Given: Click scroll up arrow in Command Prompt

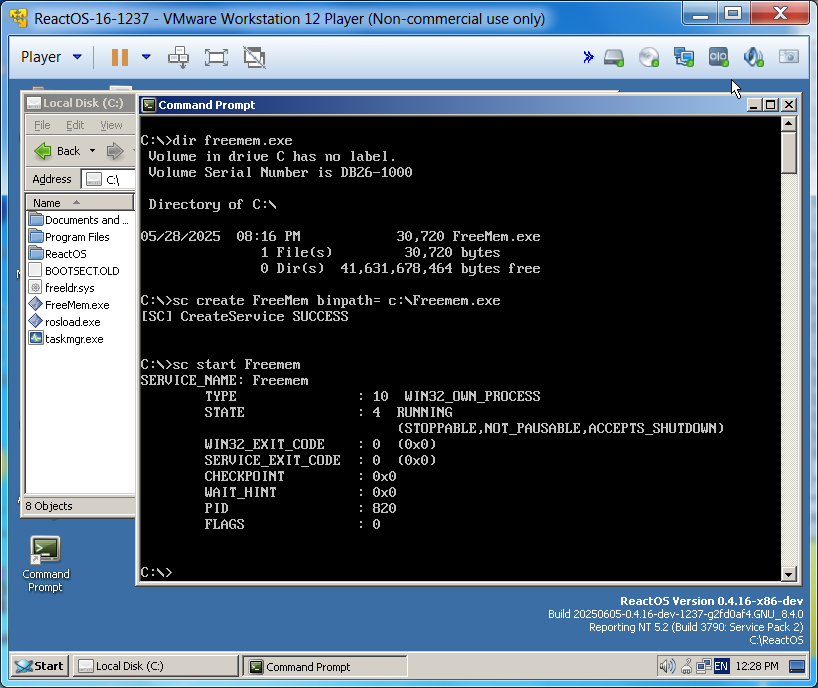Looking at the screenshot, I should pyautogui.click(x=788, y=124).
